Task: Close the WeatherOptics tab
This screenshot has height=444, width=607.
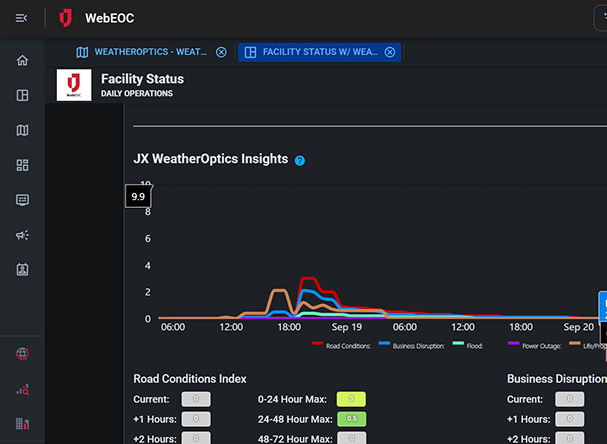Action: (221, 52)
